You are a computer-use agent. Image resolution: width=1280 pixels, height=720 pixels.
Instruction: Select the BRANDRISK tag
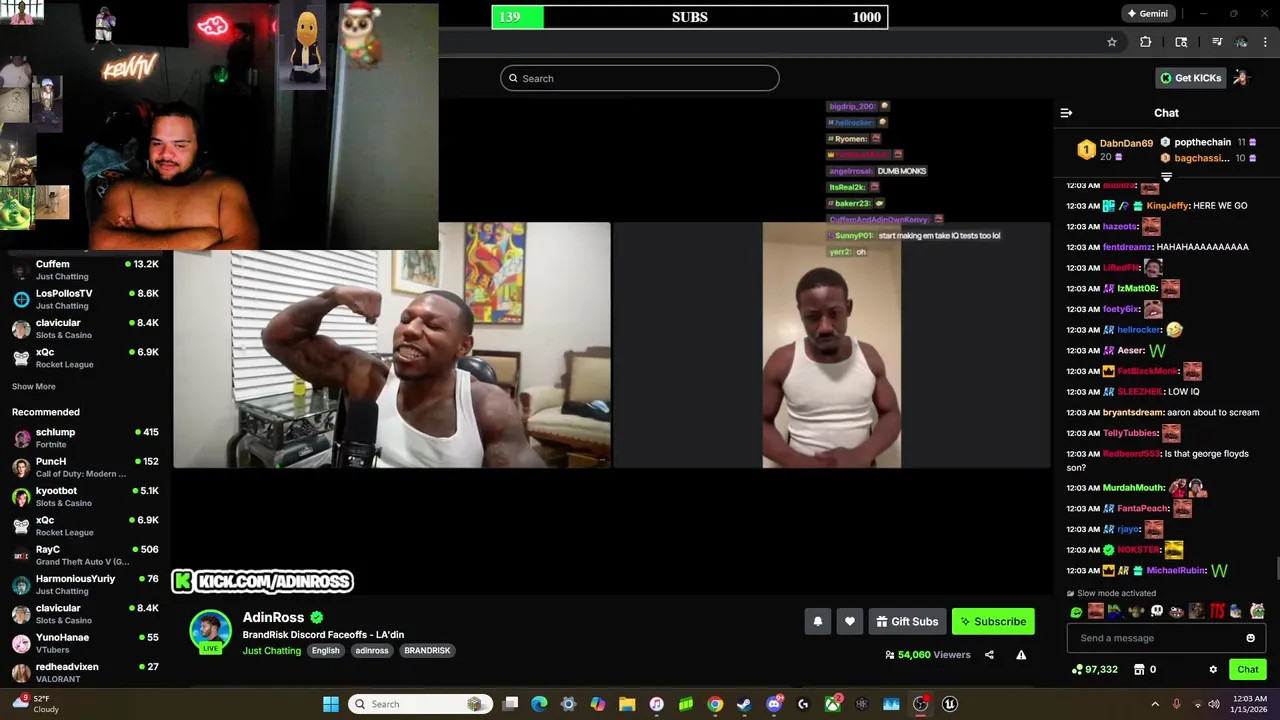427,650
